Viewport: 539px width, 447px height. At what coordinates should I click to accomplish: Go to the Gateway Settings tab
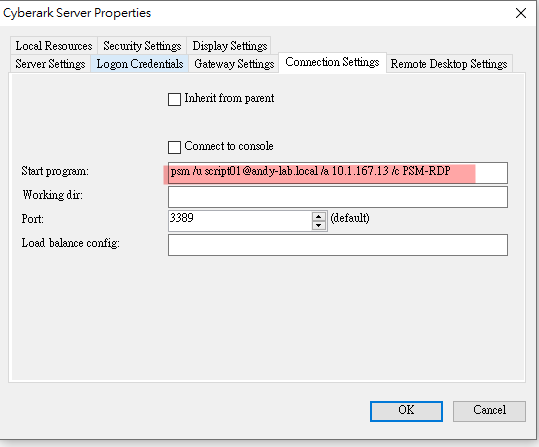pos(234,64)
